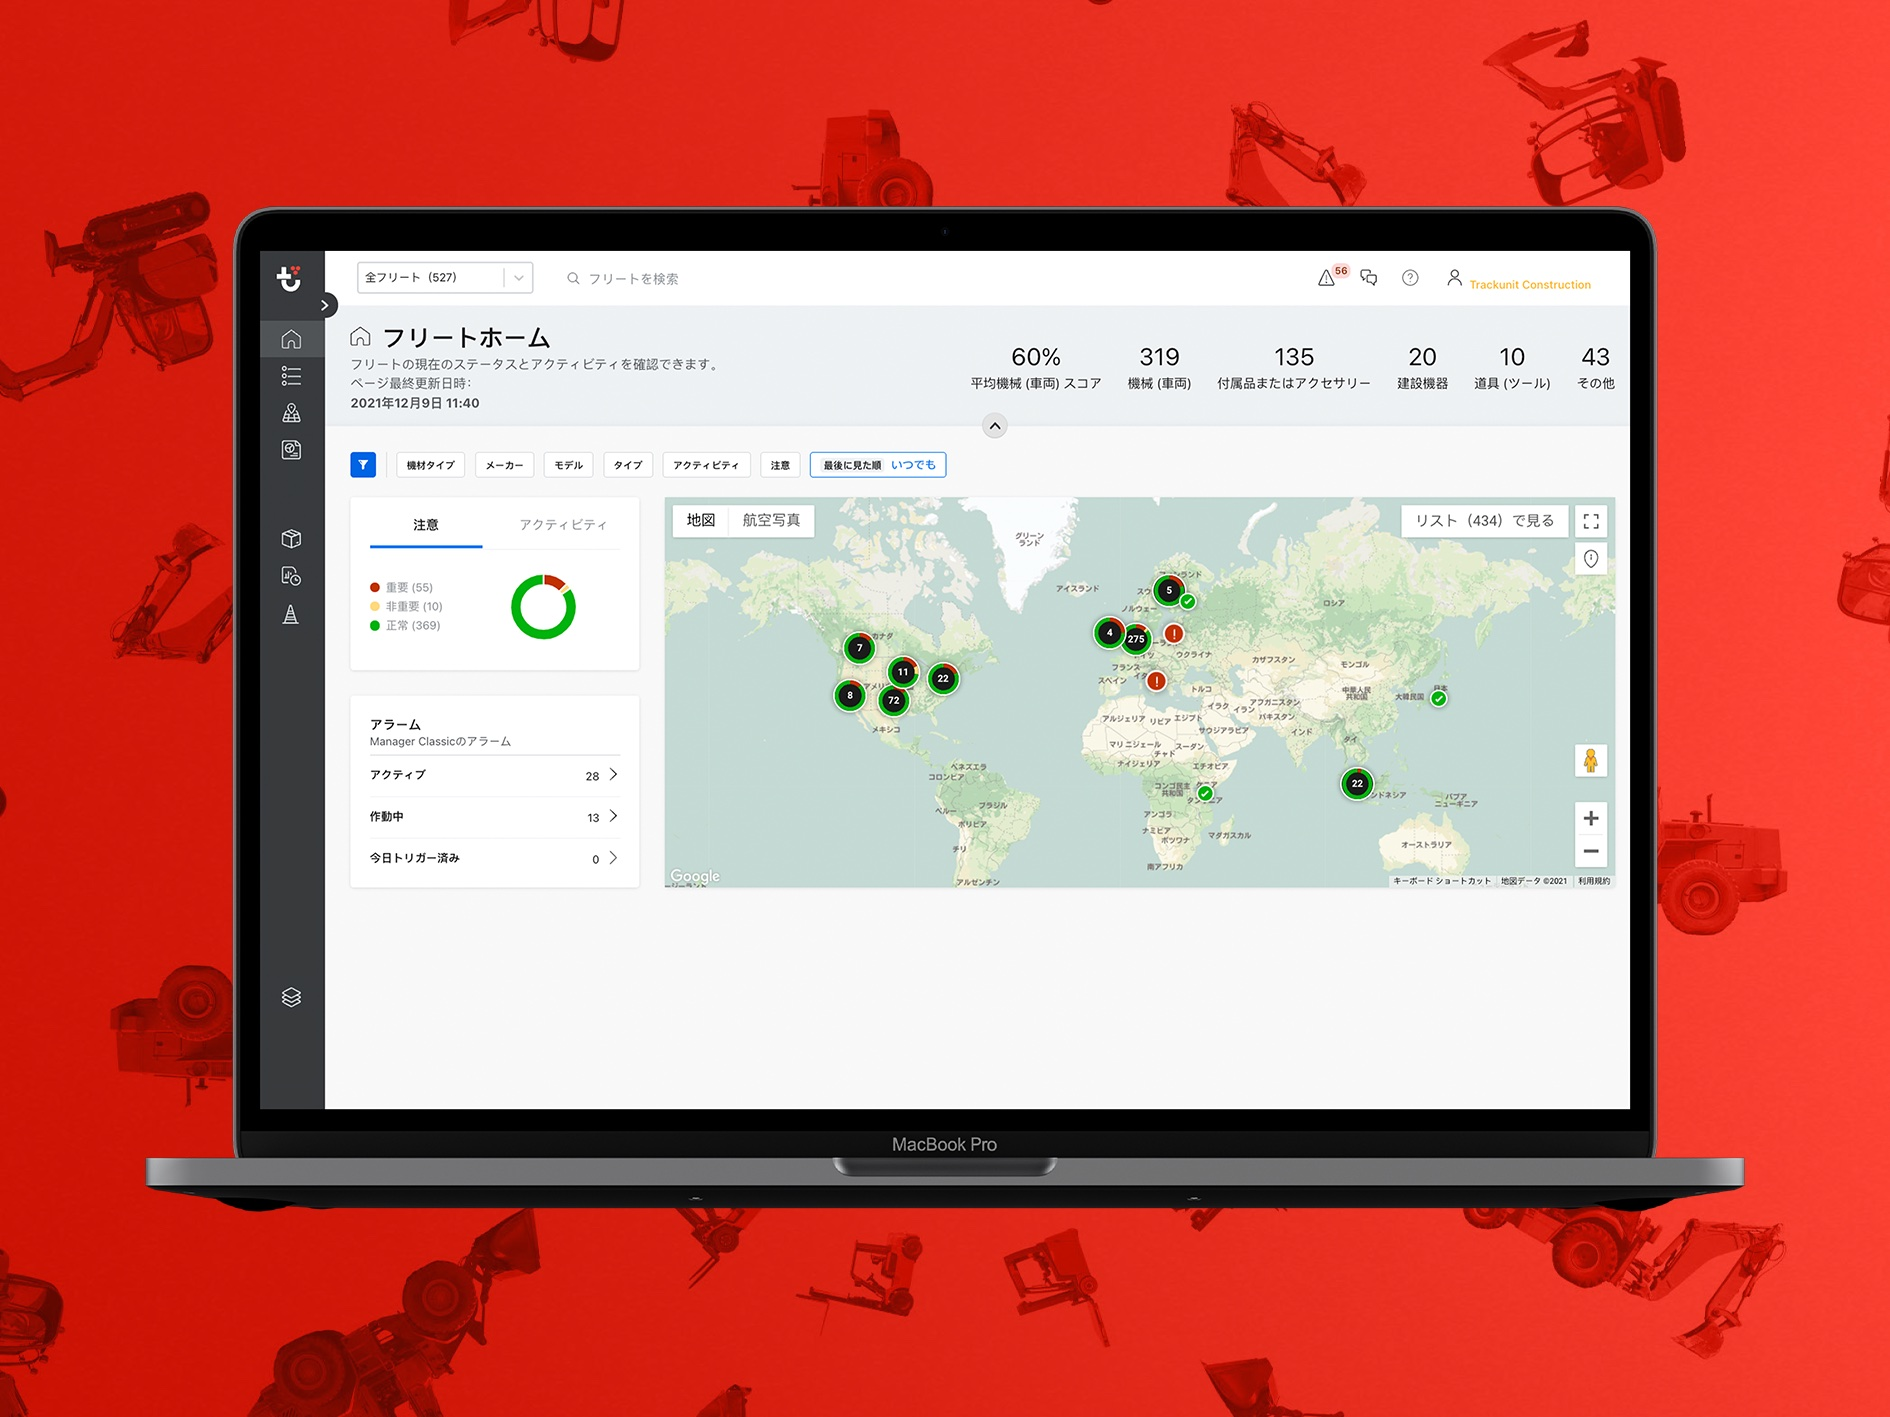Click the help question mark icon
This screenshot has height=1417, width=1890.
[x=1410, y=278]
